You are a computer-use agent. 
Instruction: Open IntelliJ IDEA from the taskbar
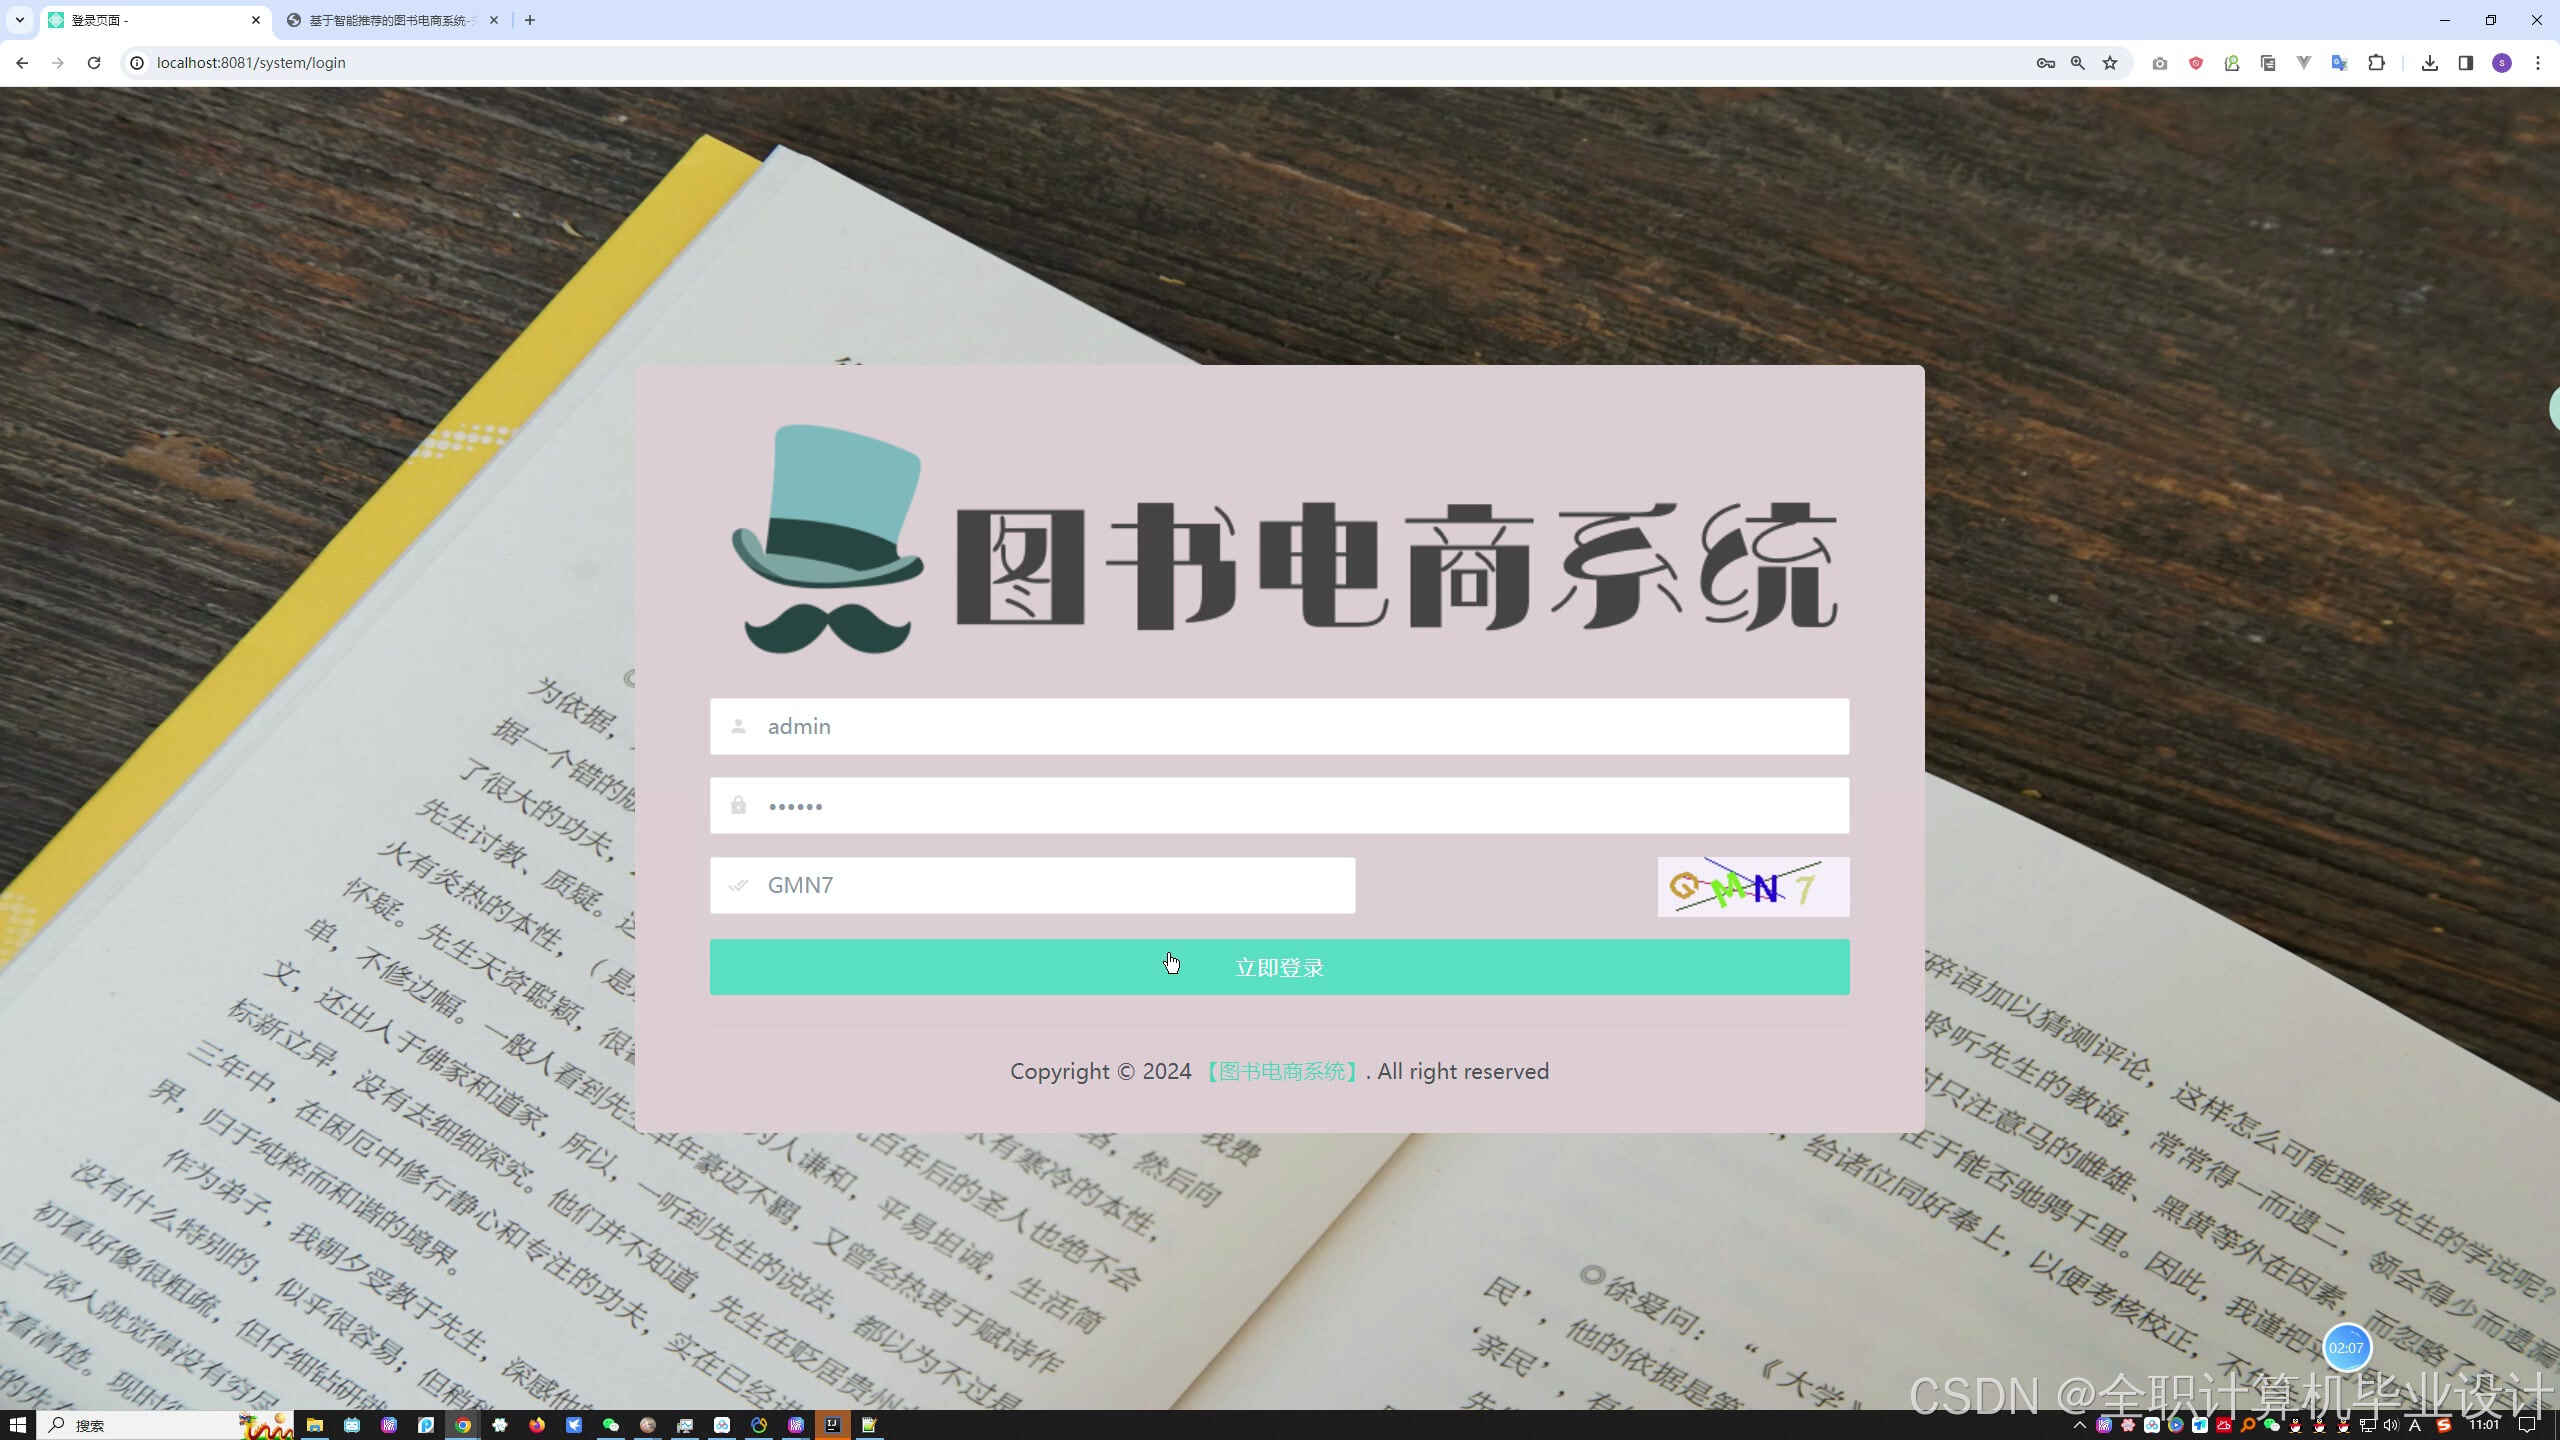coord(832,1425)
